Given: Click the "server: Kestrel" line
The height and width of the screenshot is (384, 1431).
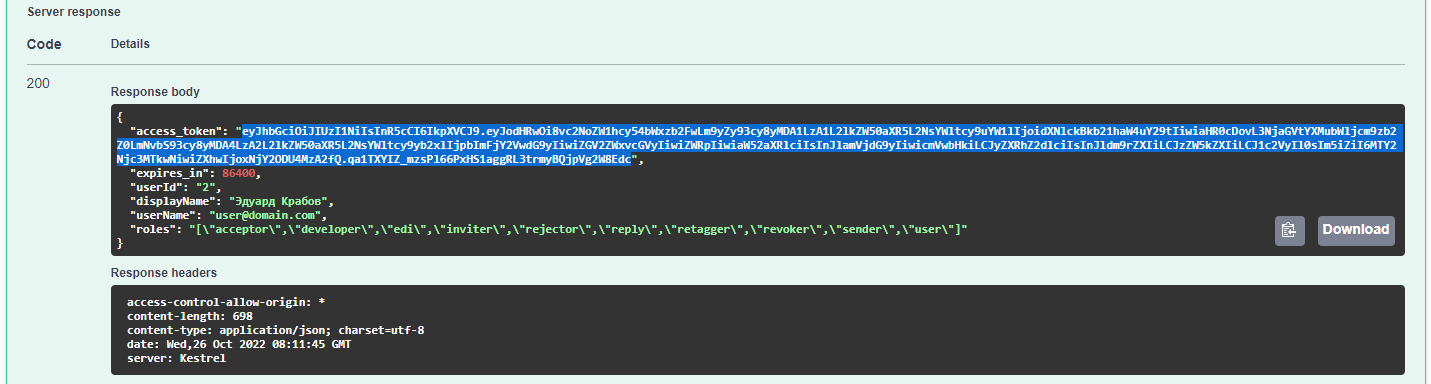Looking at the screenshot, I should pyautogui.click(x=176, y=358).
